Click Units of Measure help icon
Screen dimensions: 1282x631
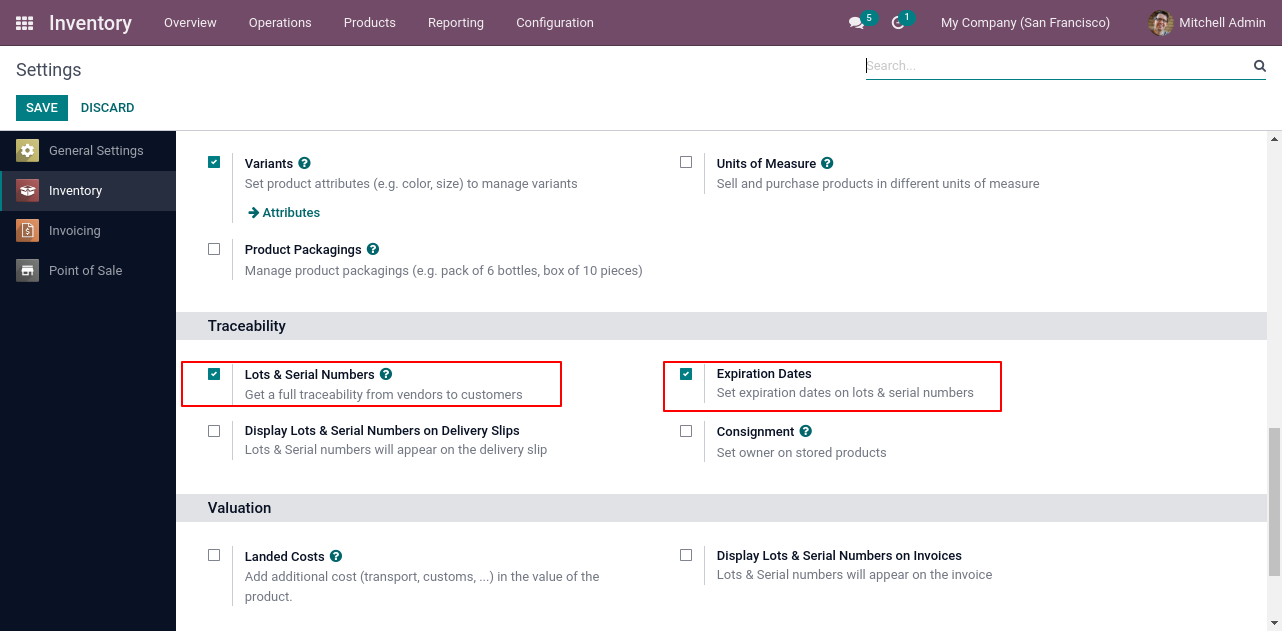[x=827, y=163]
